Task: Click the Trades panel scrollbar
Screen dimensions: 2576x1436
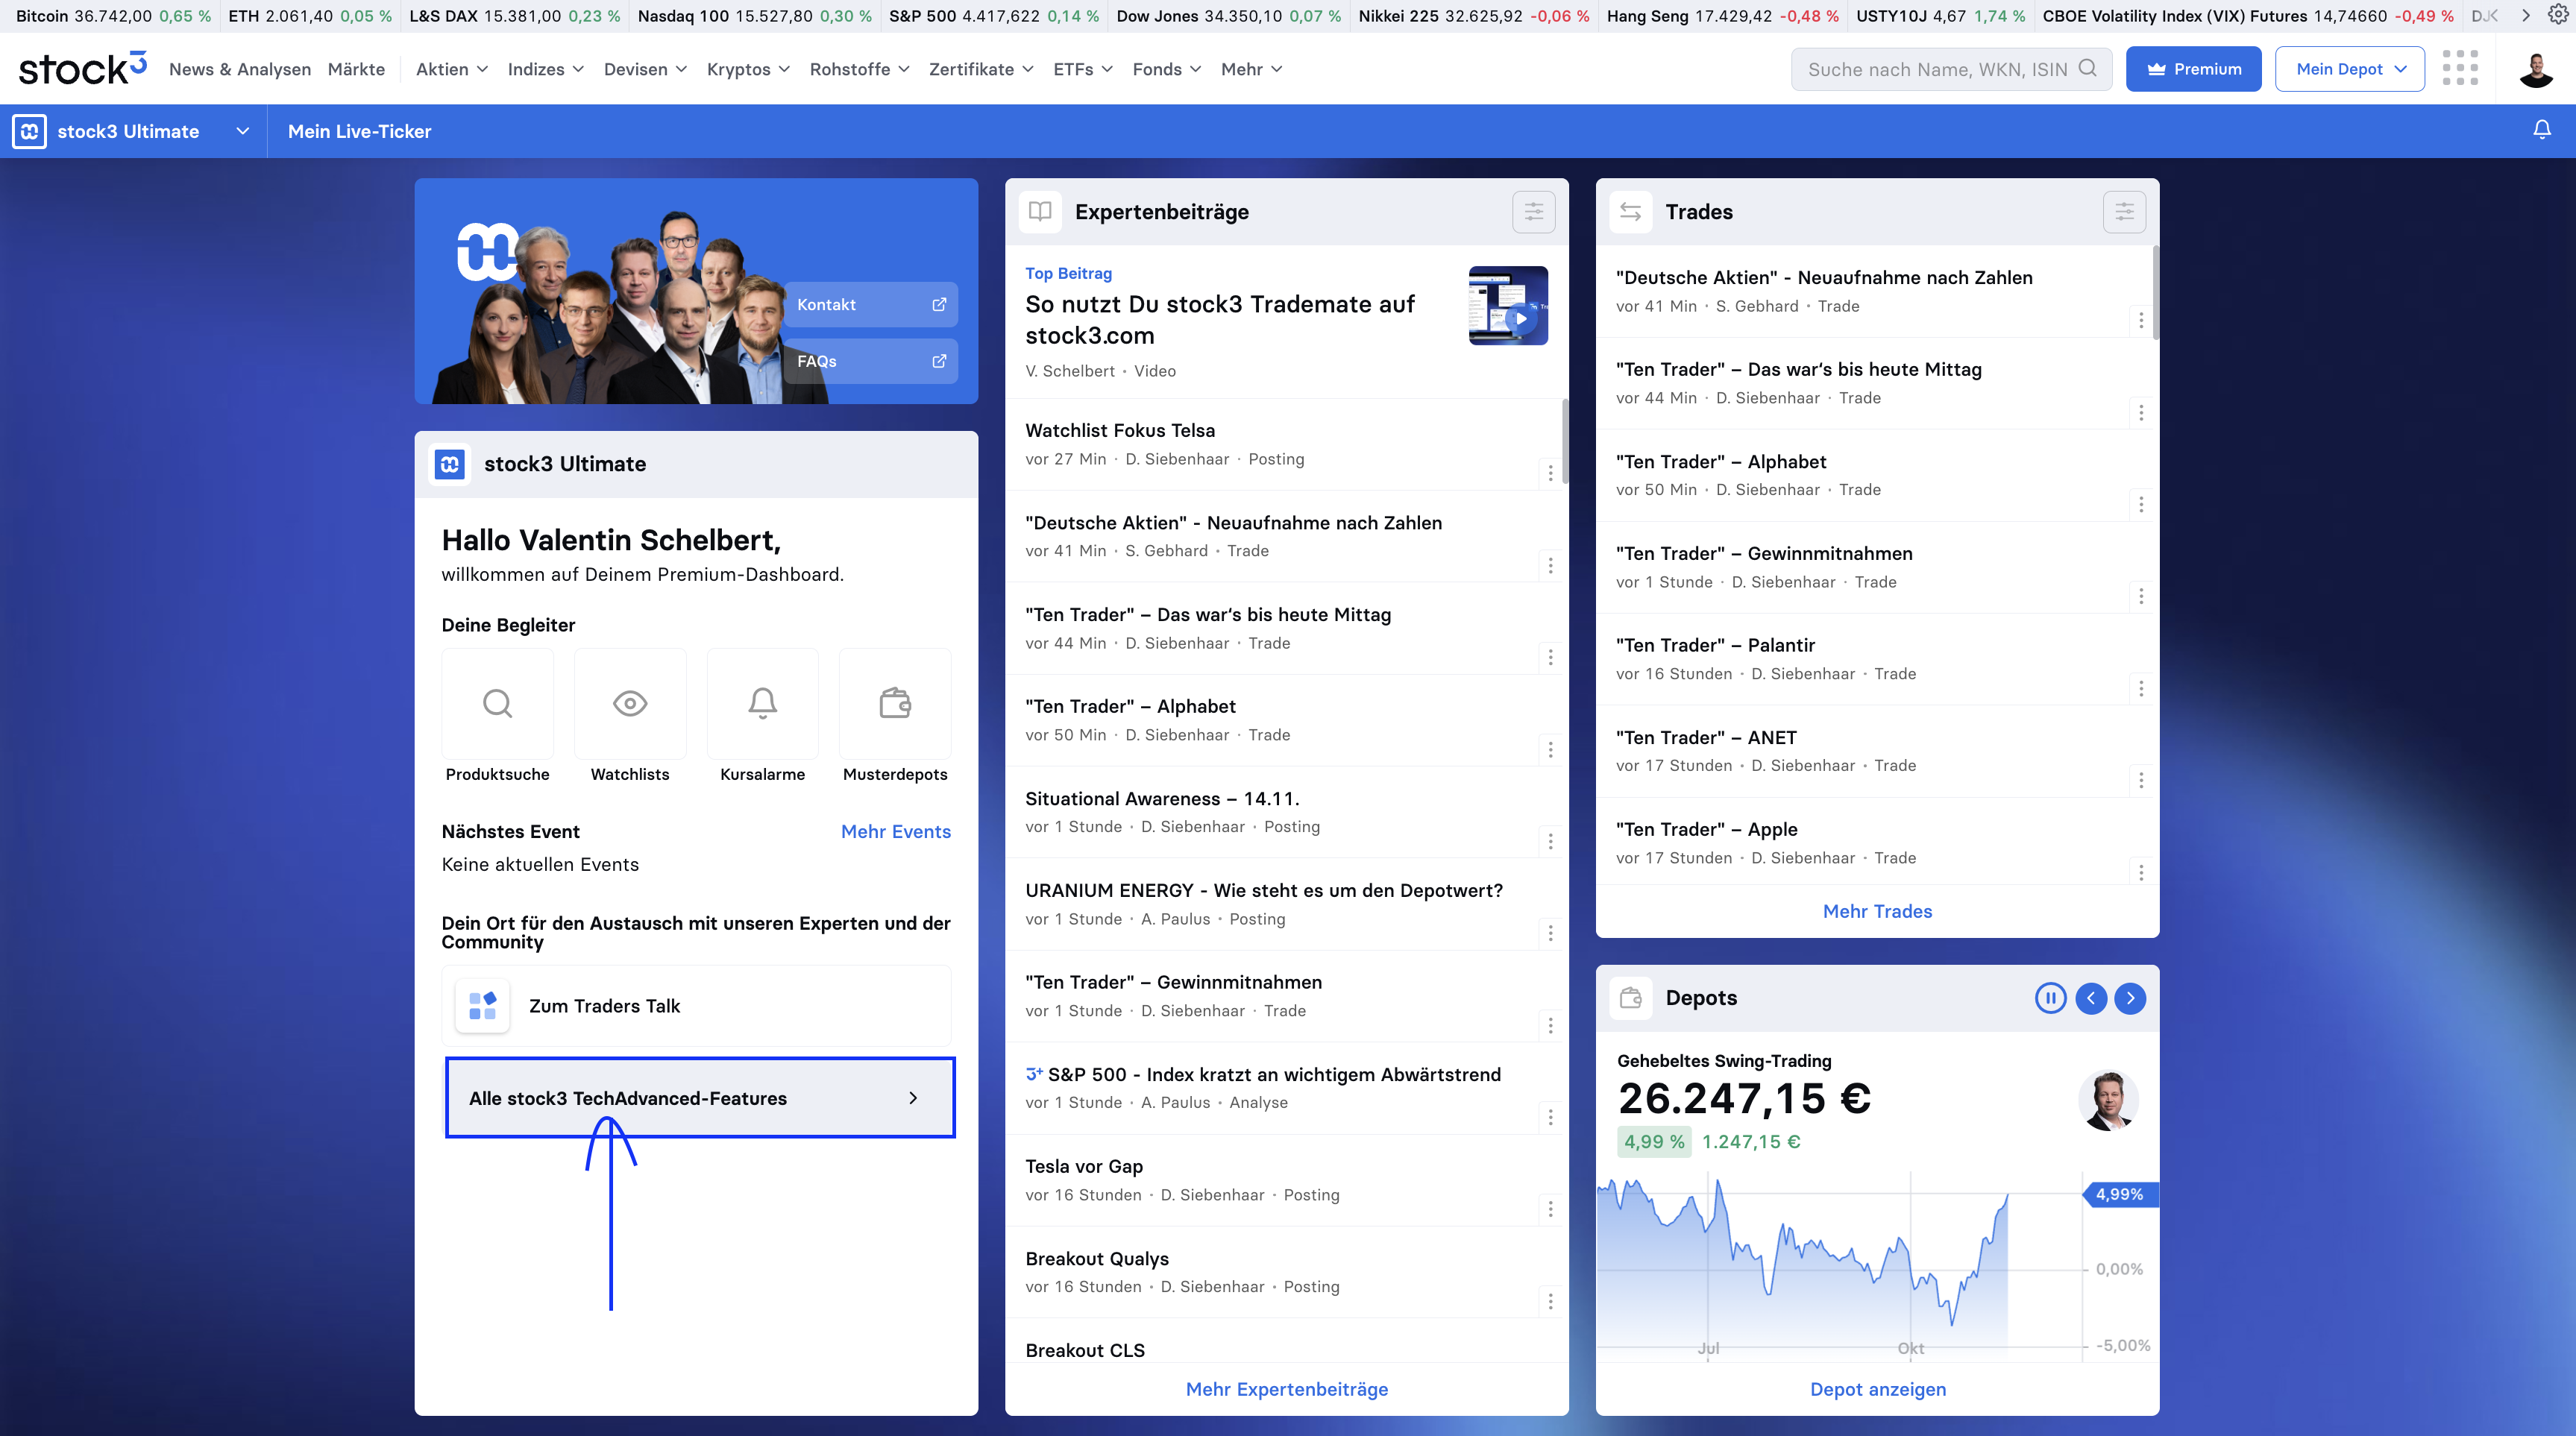Action: [x=2155, y=293]
